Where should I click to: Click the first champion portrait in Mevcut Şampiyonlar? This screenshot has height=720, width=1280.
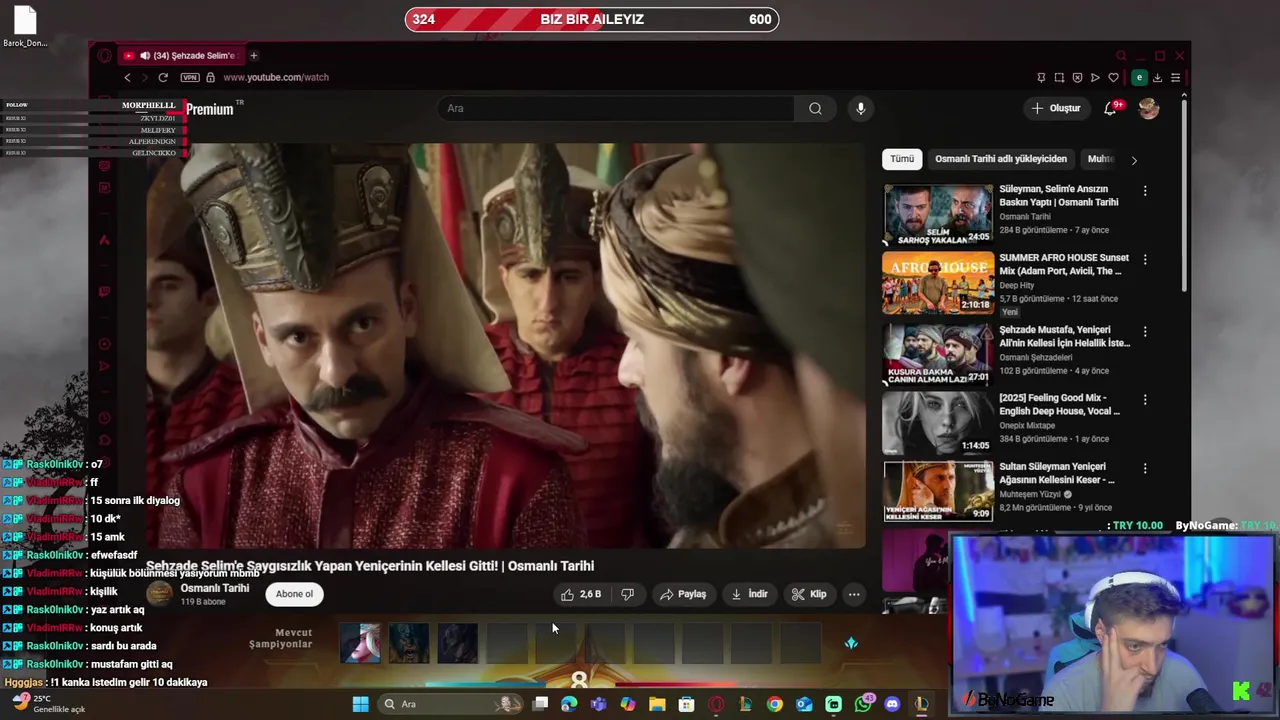[360, 643]
